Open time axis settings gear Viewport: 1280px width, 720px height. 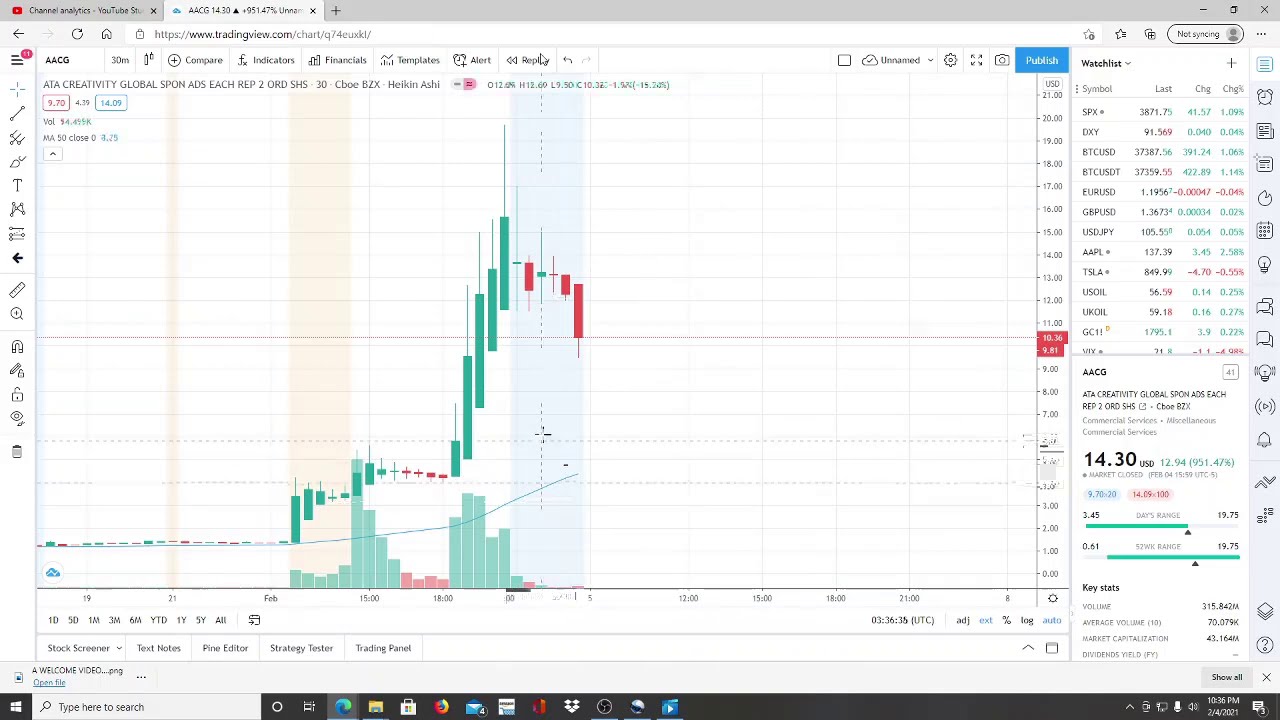(1052, 598)
